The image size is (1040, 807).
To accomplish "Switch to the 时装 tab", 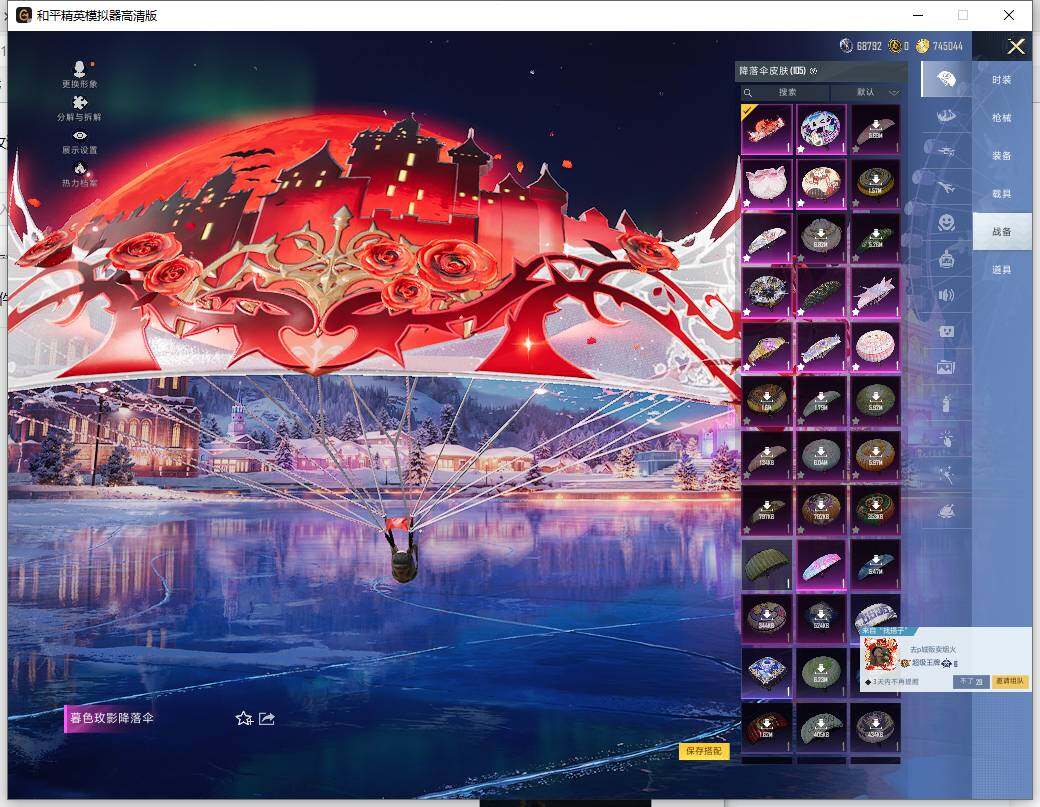I will coord(1002,80).
